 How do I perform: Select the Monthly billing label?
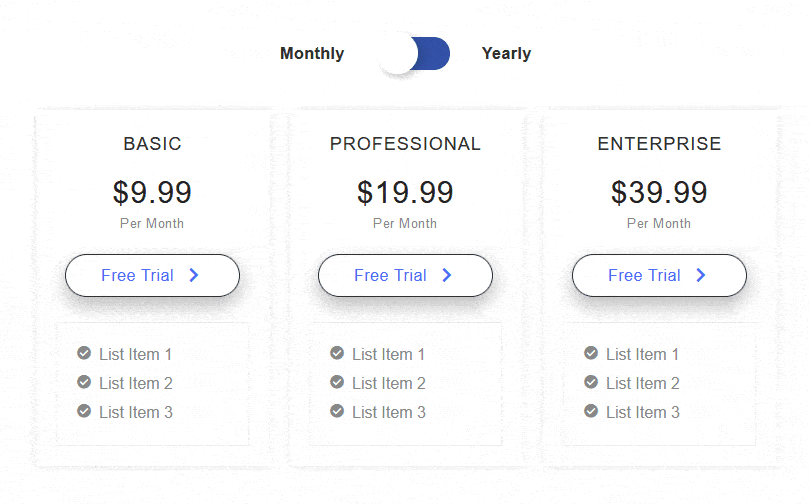[x=312, y=54]
